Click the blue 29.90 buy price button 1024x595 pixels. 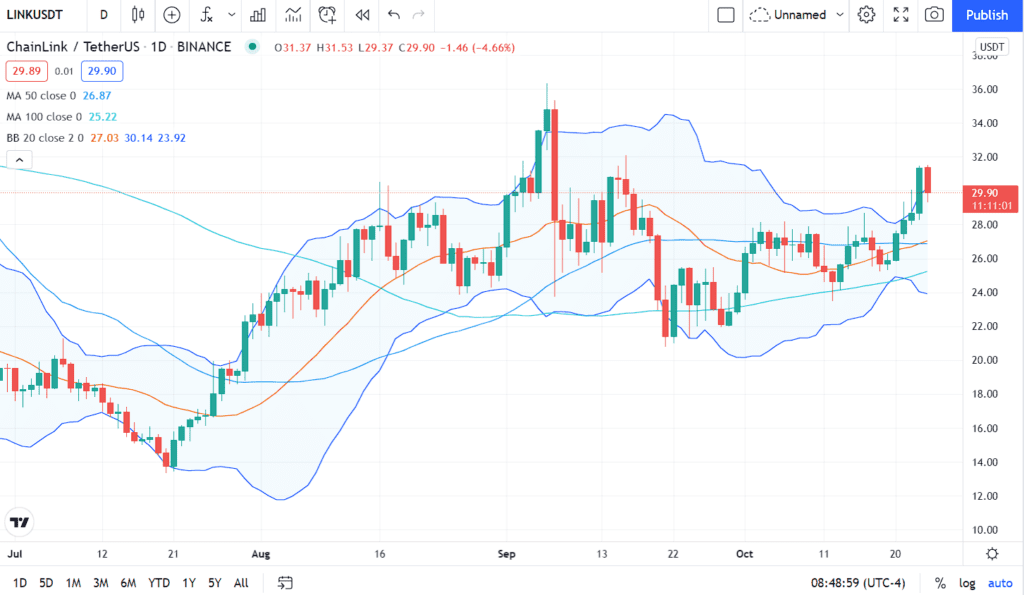[x=102, y=71]
